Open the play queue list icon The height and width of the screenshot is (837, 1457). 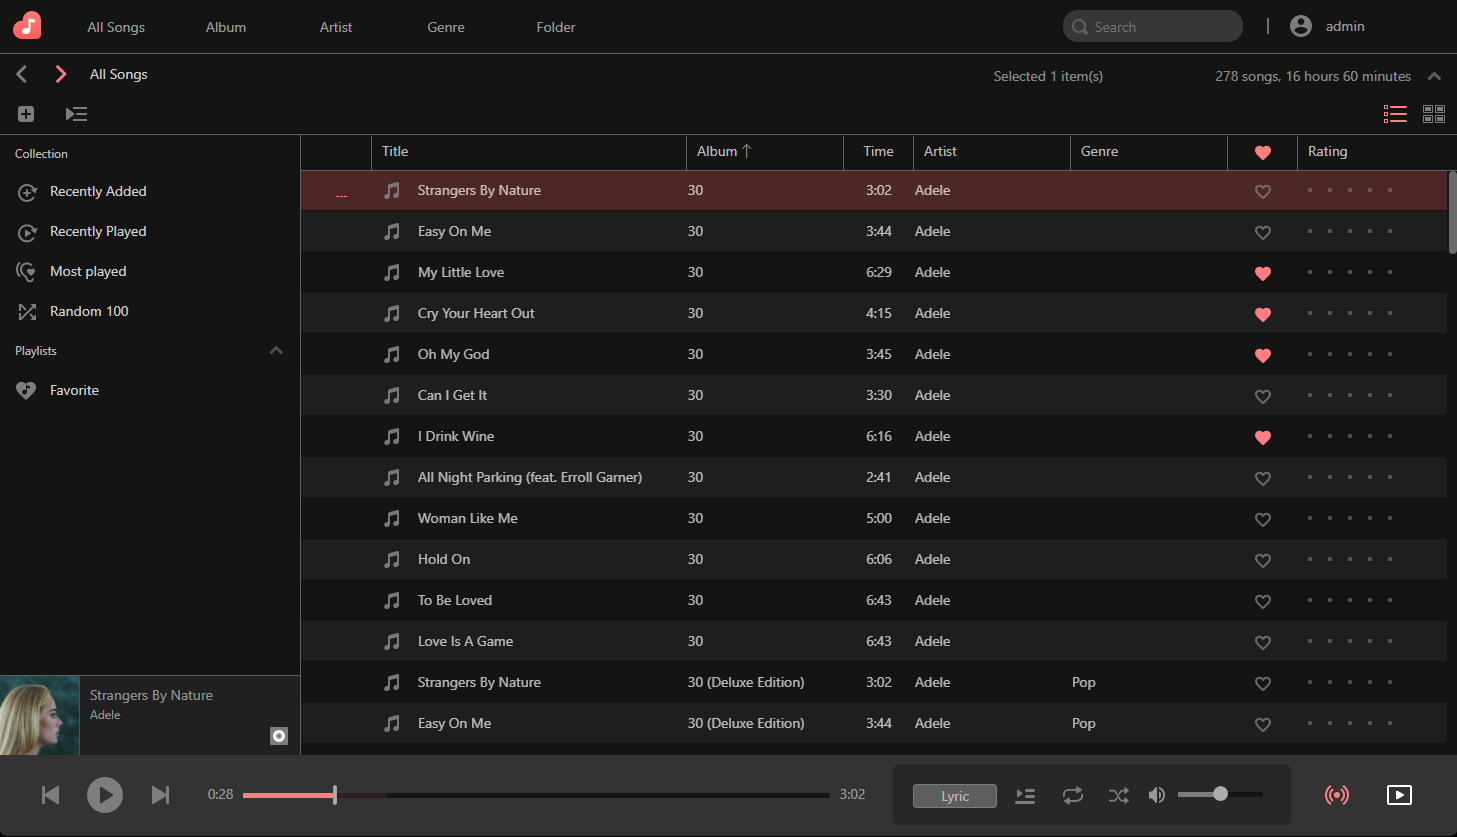[x=1025, y=795]
